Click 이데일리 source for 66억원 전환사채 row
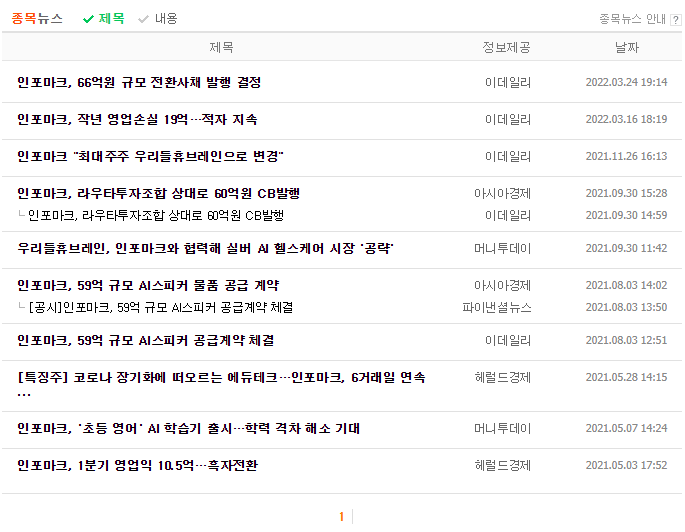Screen dimensions: 685x532 pos(508,83)
